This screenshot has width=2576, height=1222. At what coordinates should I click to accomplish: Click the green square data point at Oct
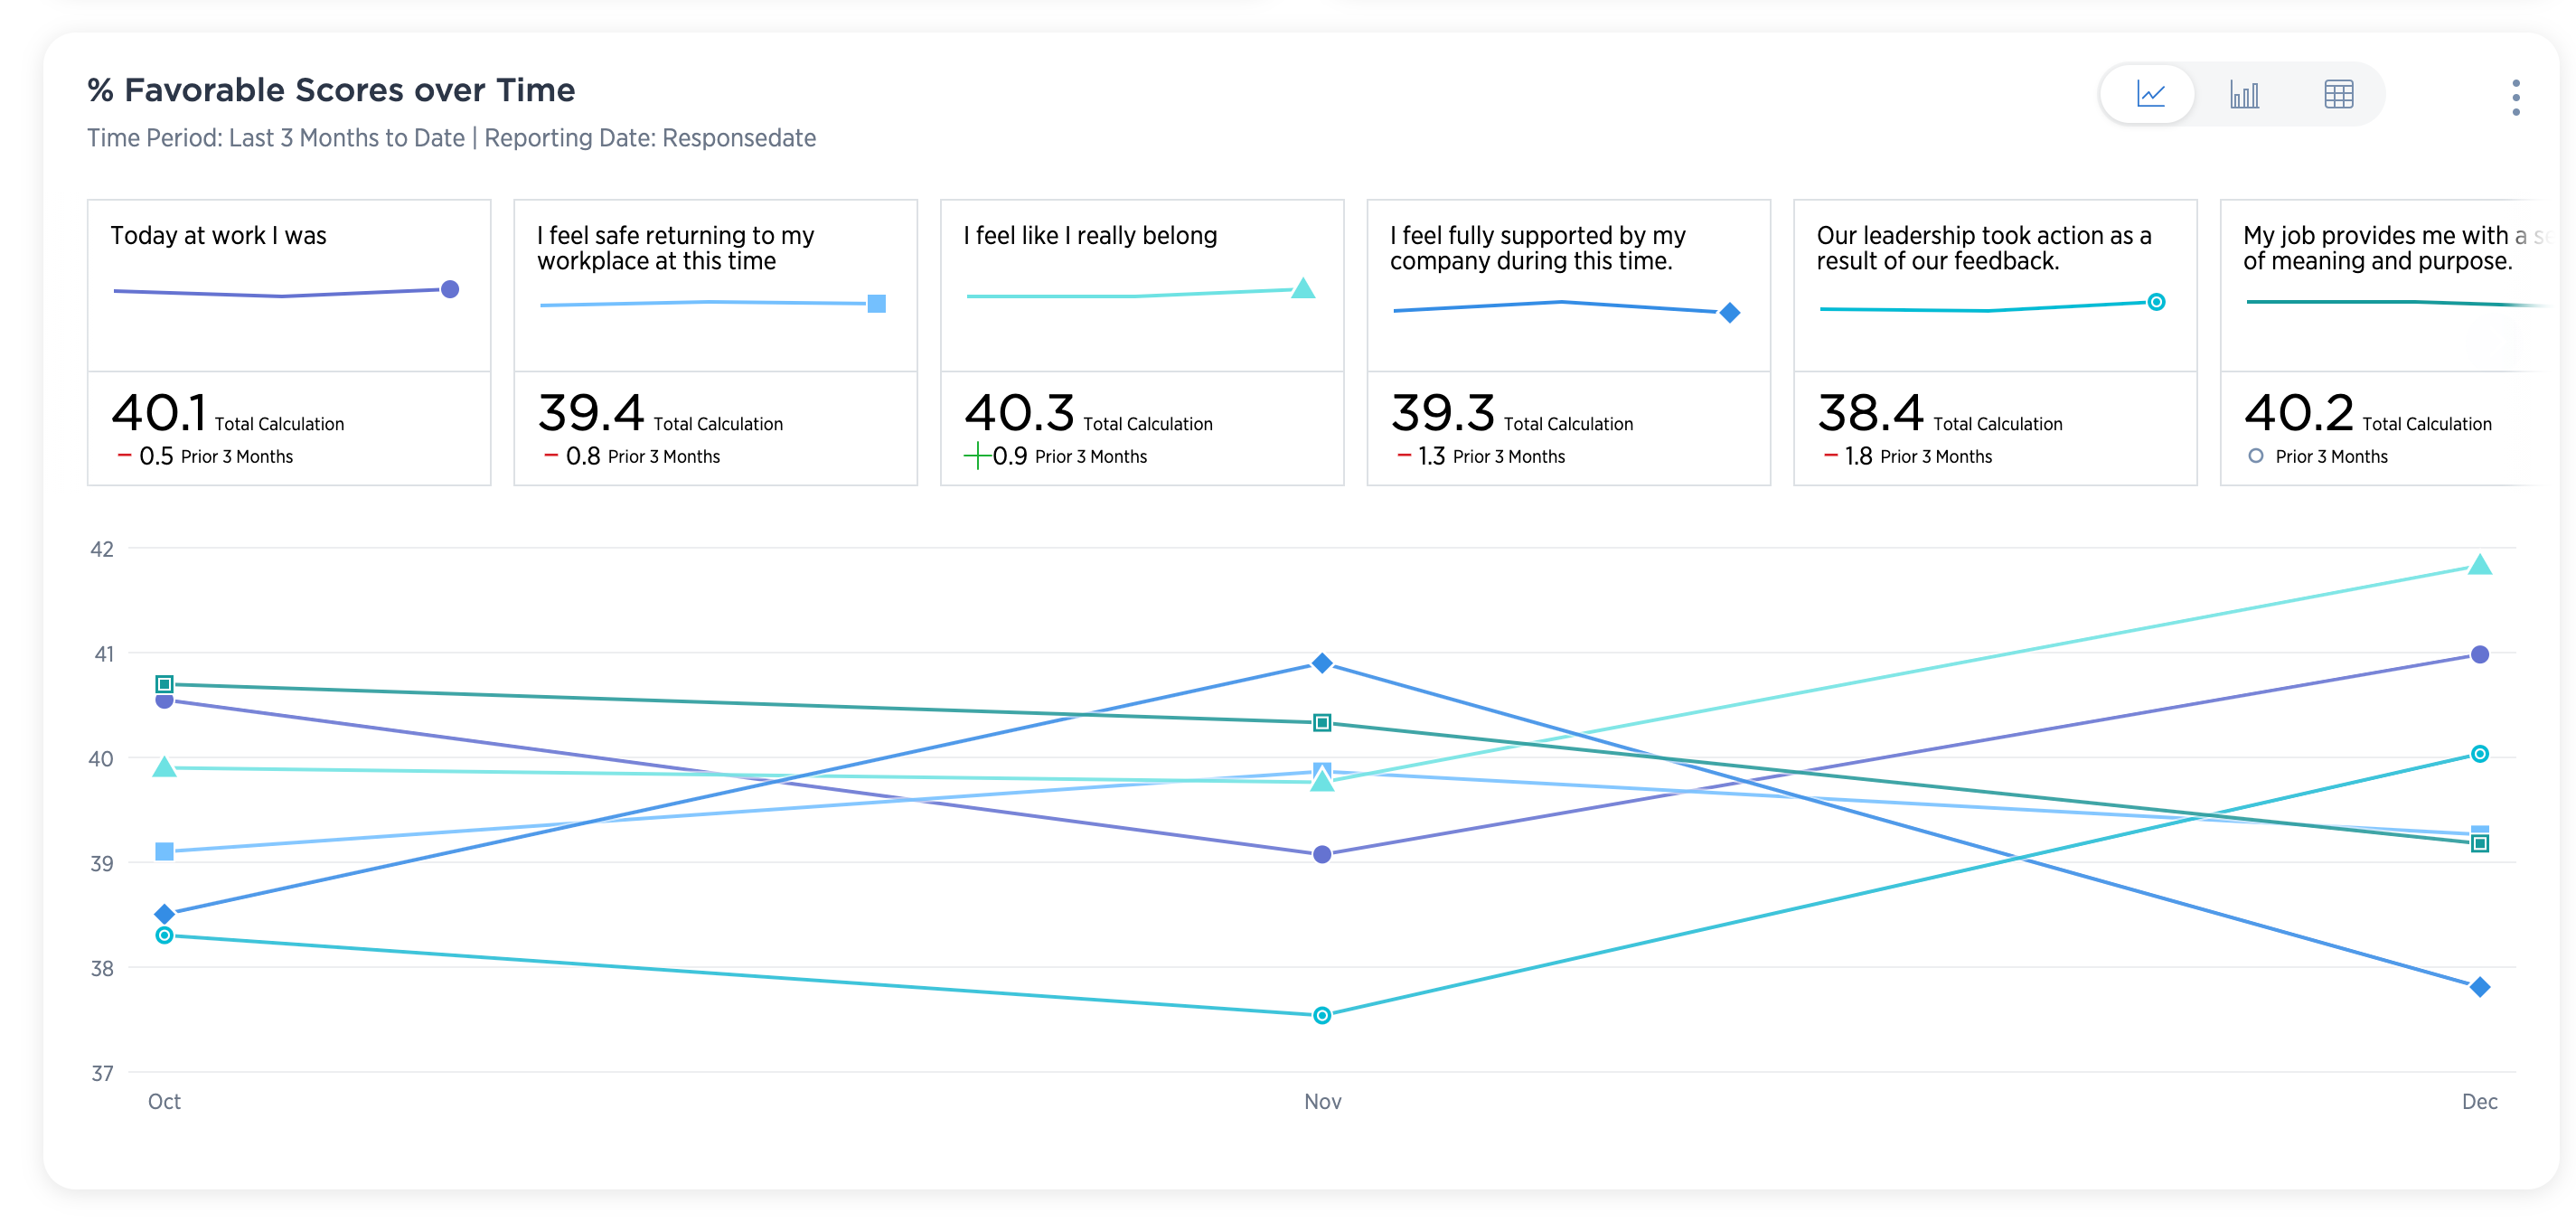click(x=165, y=684)
